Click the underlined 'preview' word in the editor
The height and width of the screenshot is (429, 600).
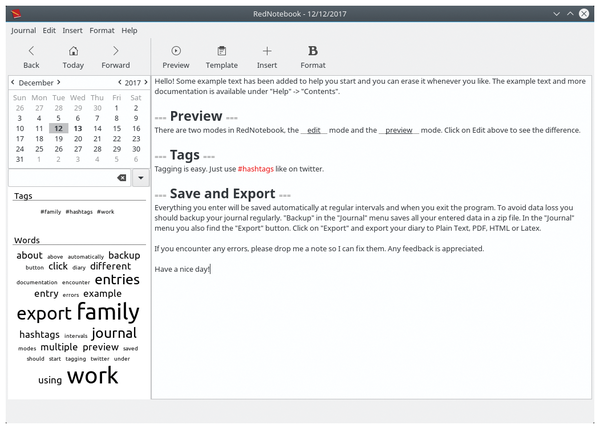399,130
